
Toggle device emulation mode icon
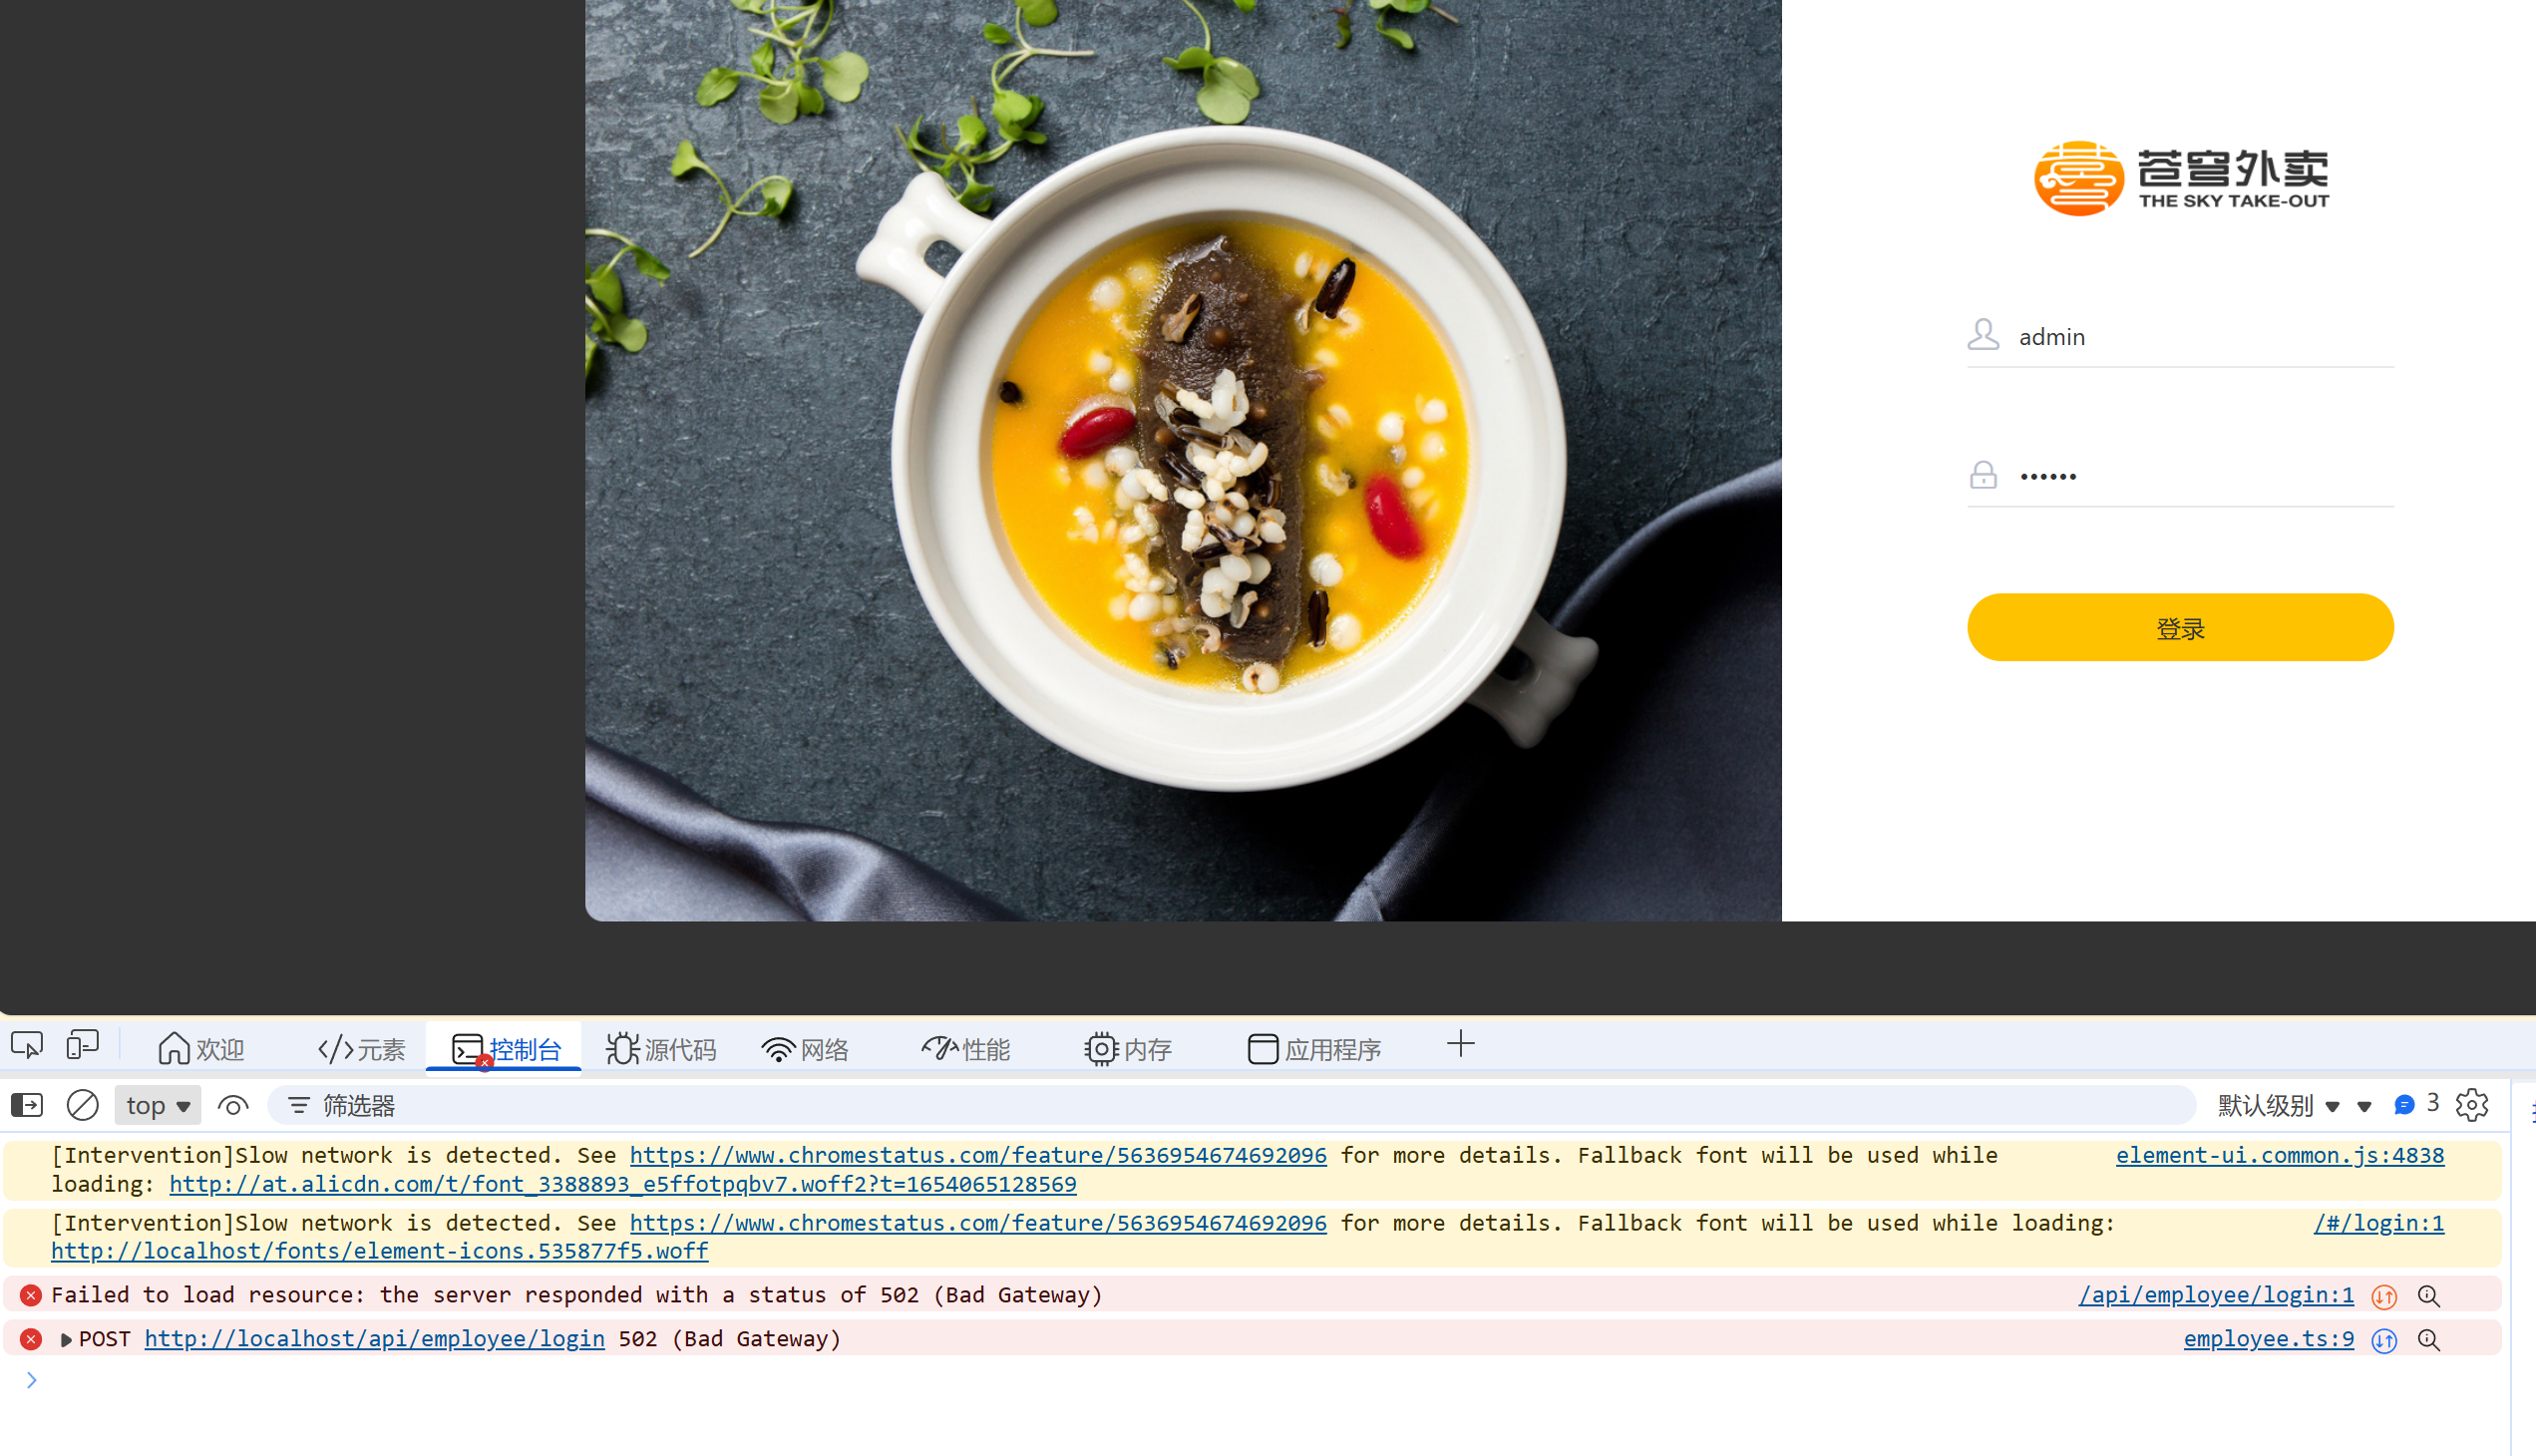point(83,1046)
